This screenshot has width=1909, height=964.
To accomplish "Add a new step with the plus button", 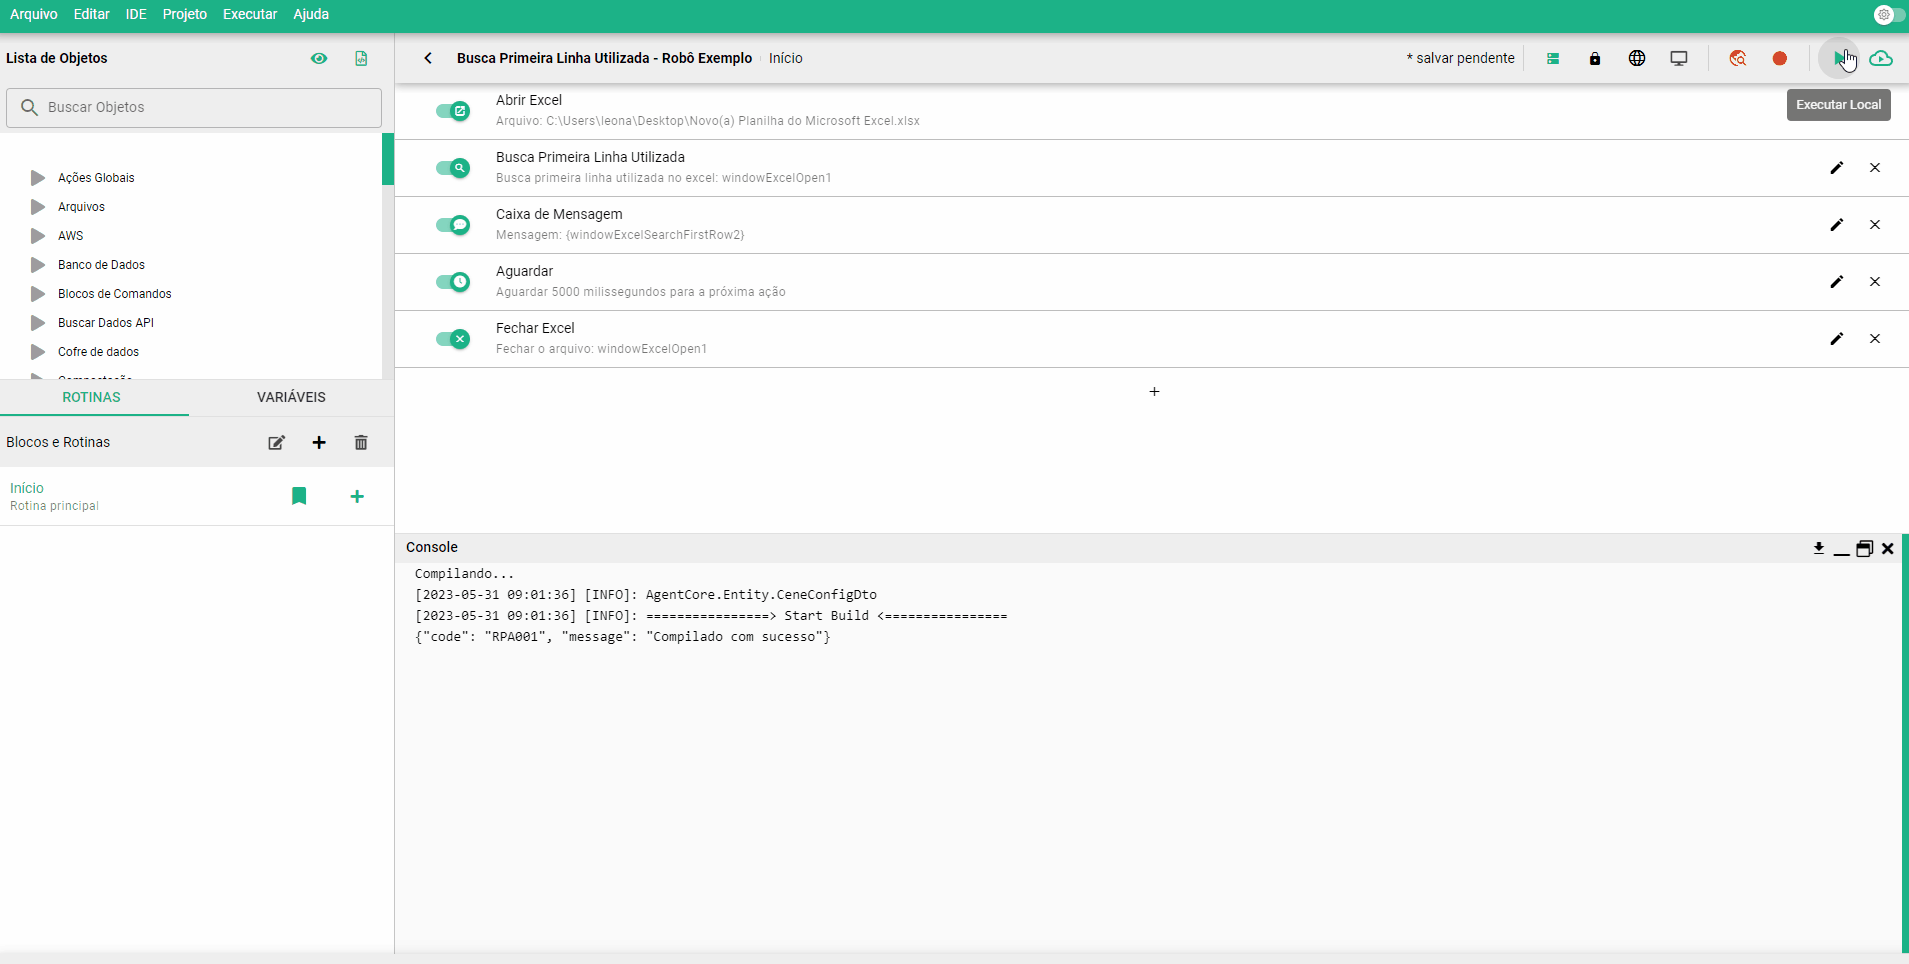I will coord(1154,392).
